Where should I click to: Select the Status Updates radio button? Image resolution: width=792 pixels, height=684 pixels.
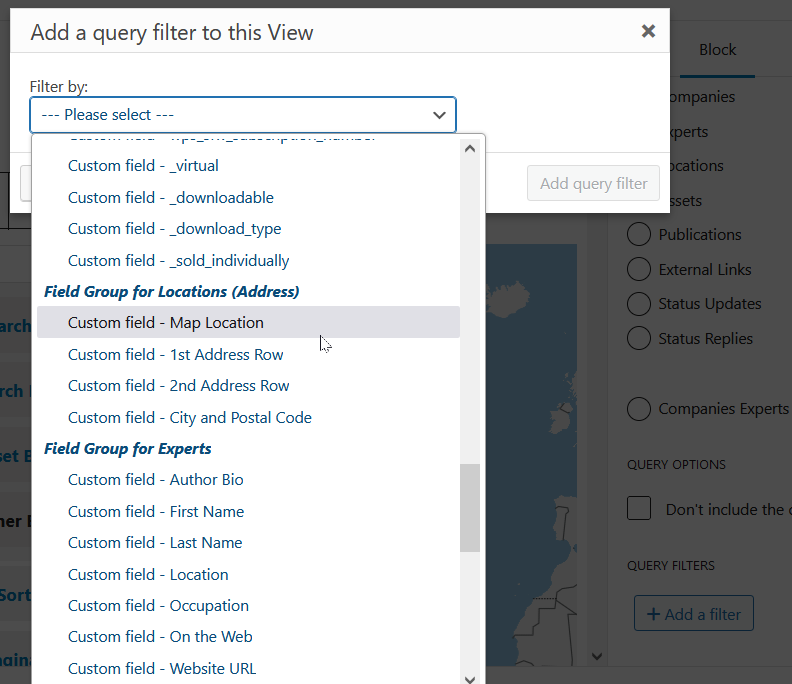[x=638, y=304]
